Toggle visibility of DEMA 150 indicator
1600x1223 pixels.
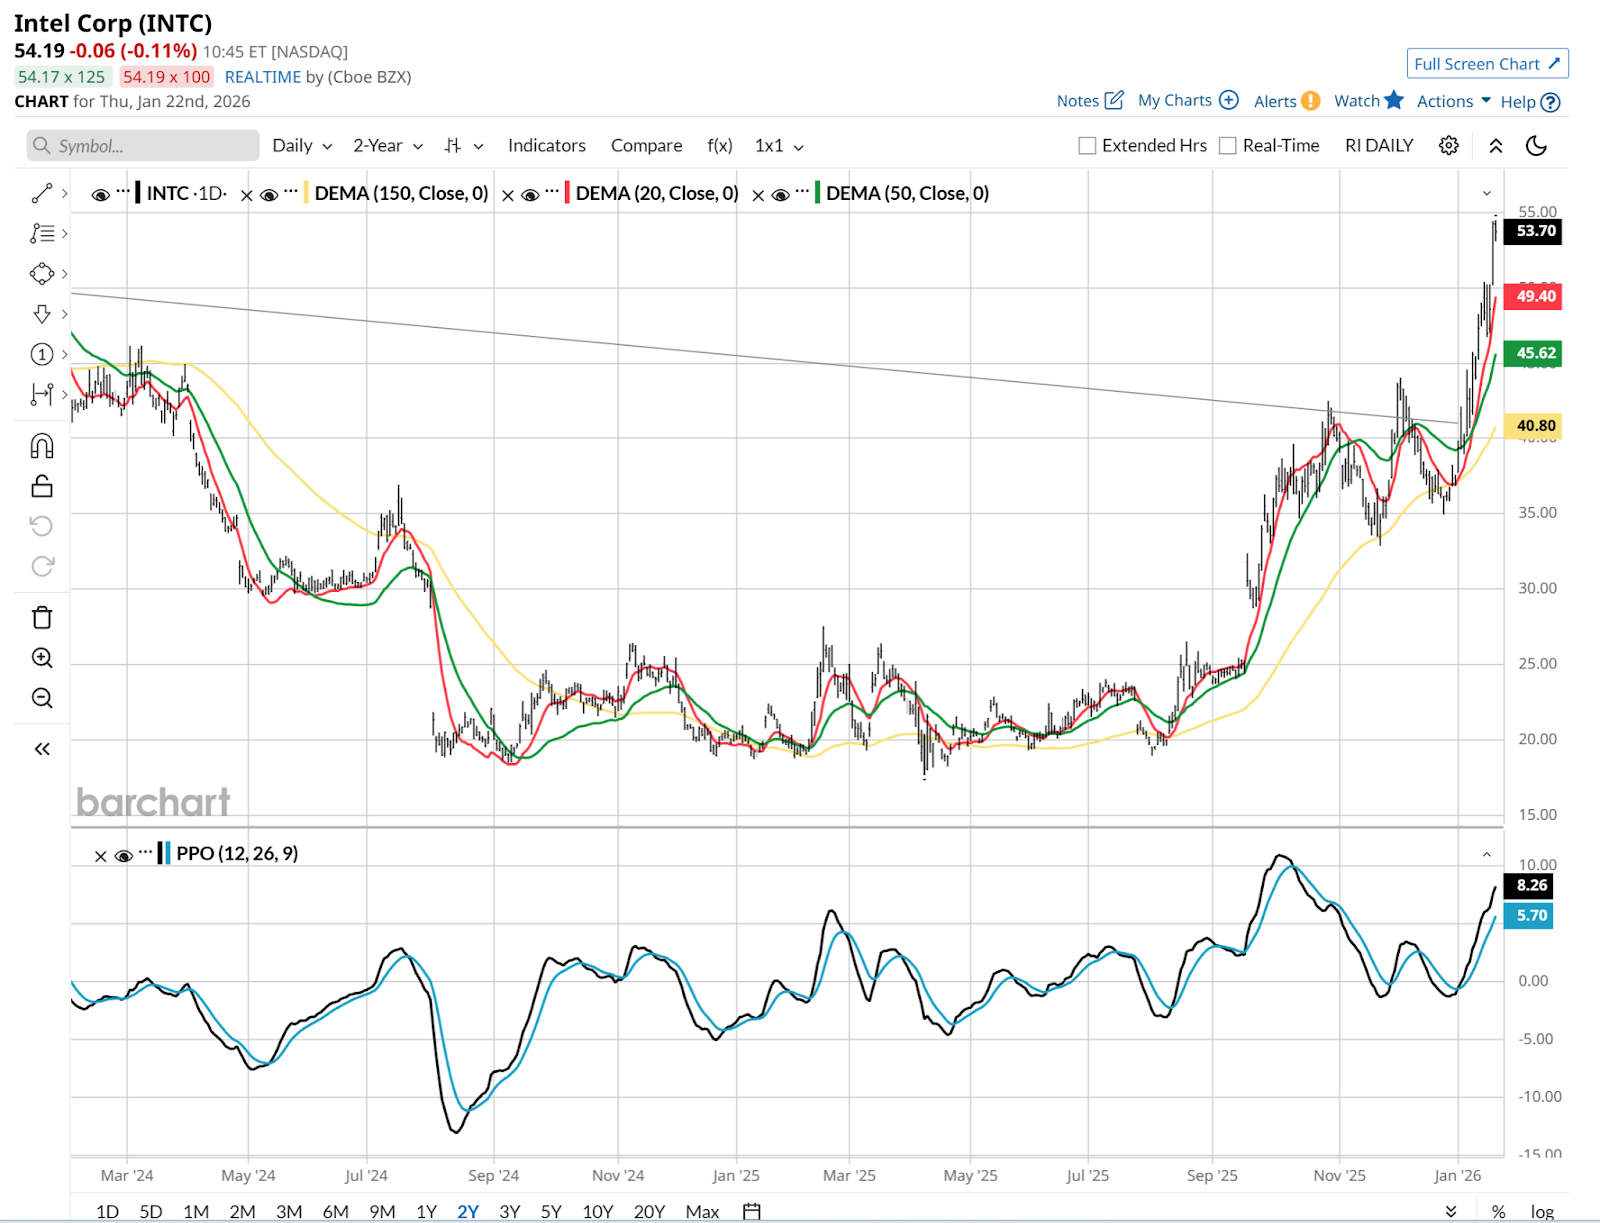coord(269,195)
